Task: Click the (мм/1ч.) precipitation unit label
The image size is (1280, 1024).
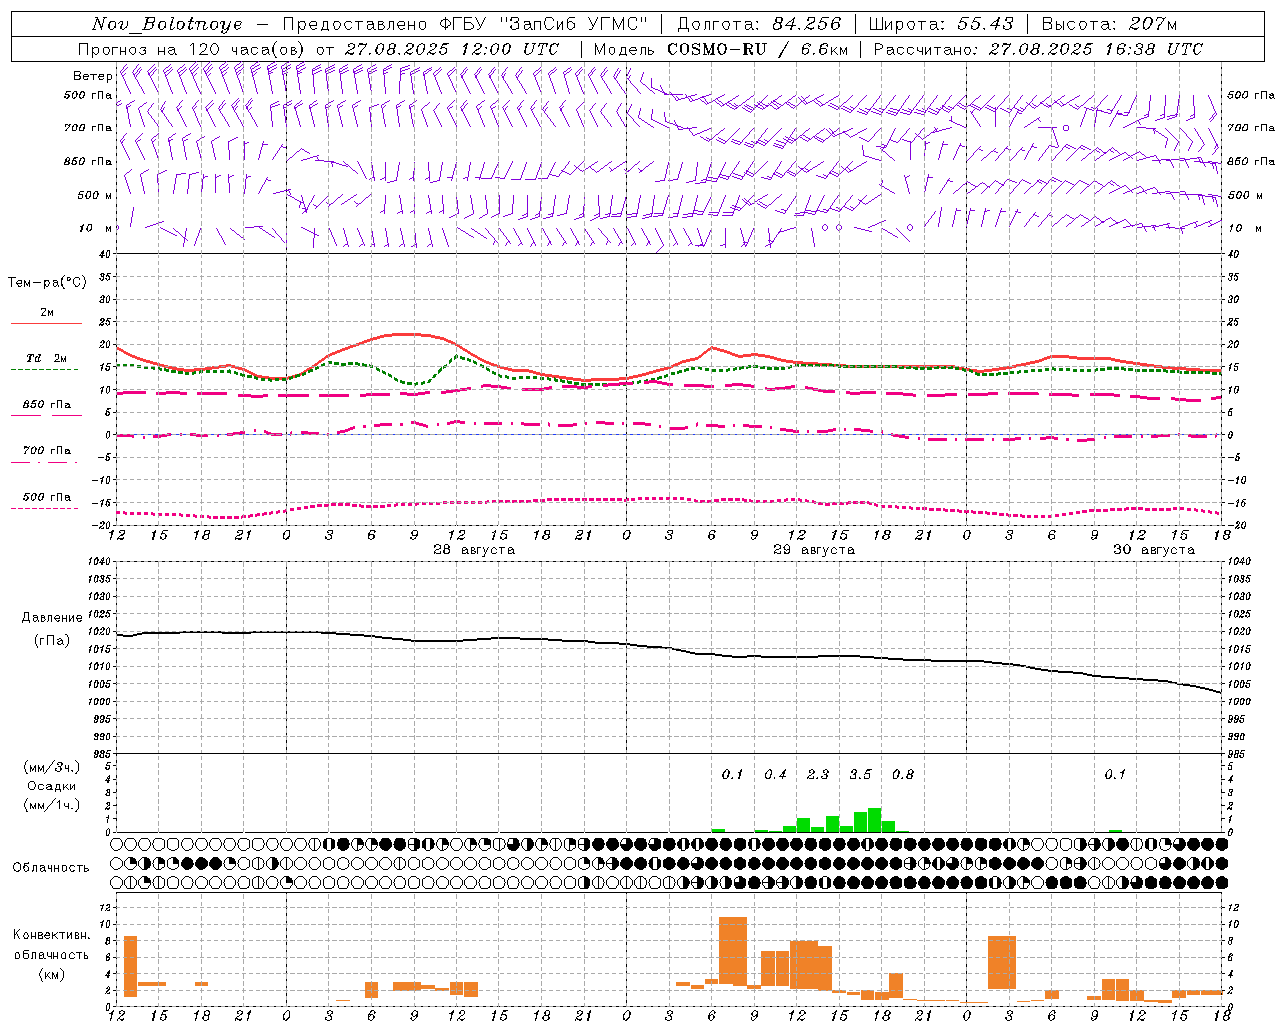Action: pyautogui.click(x=52, y=805)
